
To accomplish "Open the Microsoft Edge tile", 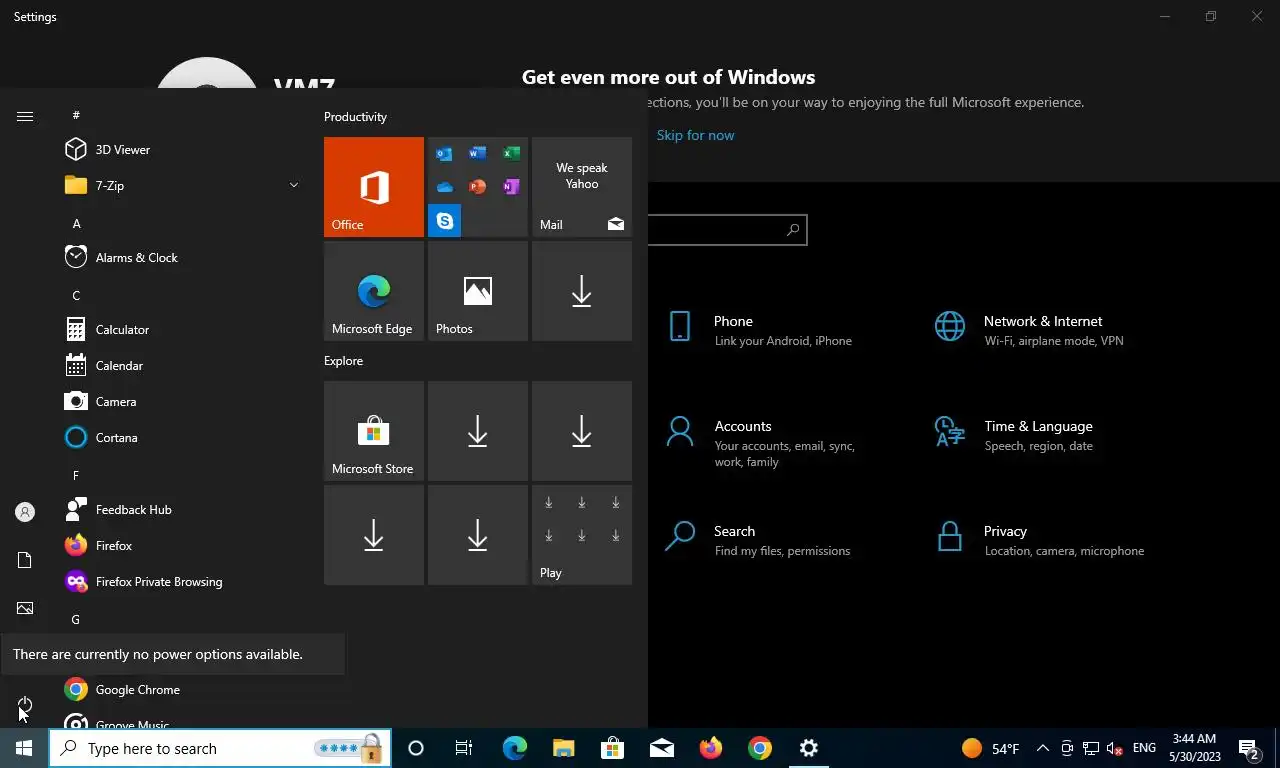I will point(374,291).
